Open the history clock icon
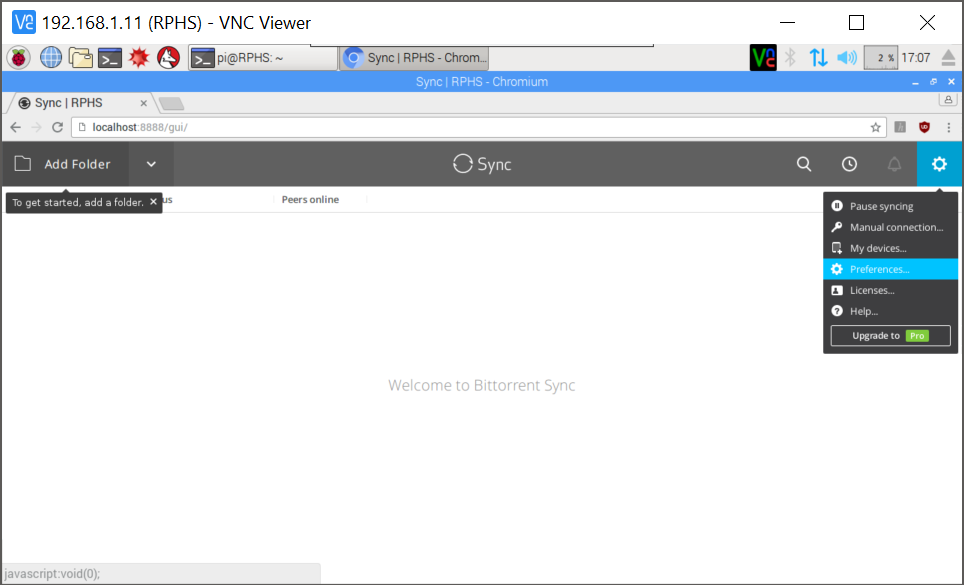Viewport: 964px width, 585px height. (x=849, y=164)
